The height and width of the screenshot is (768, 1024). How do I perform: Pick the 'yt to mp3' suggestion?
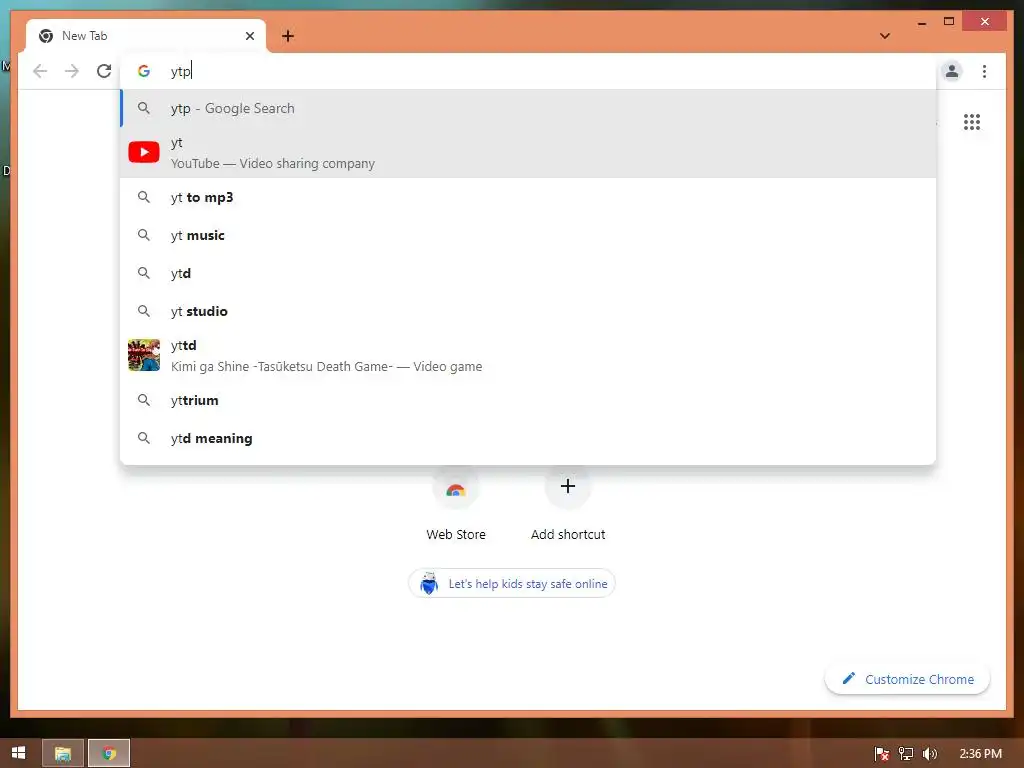(x=528, y=197)
